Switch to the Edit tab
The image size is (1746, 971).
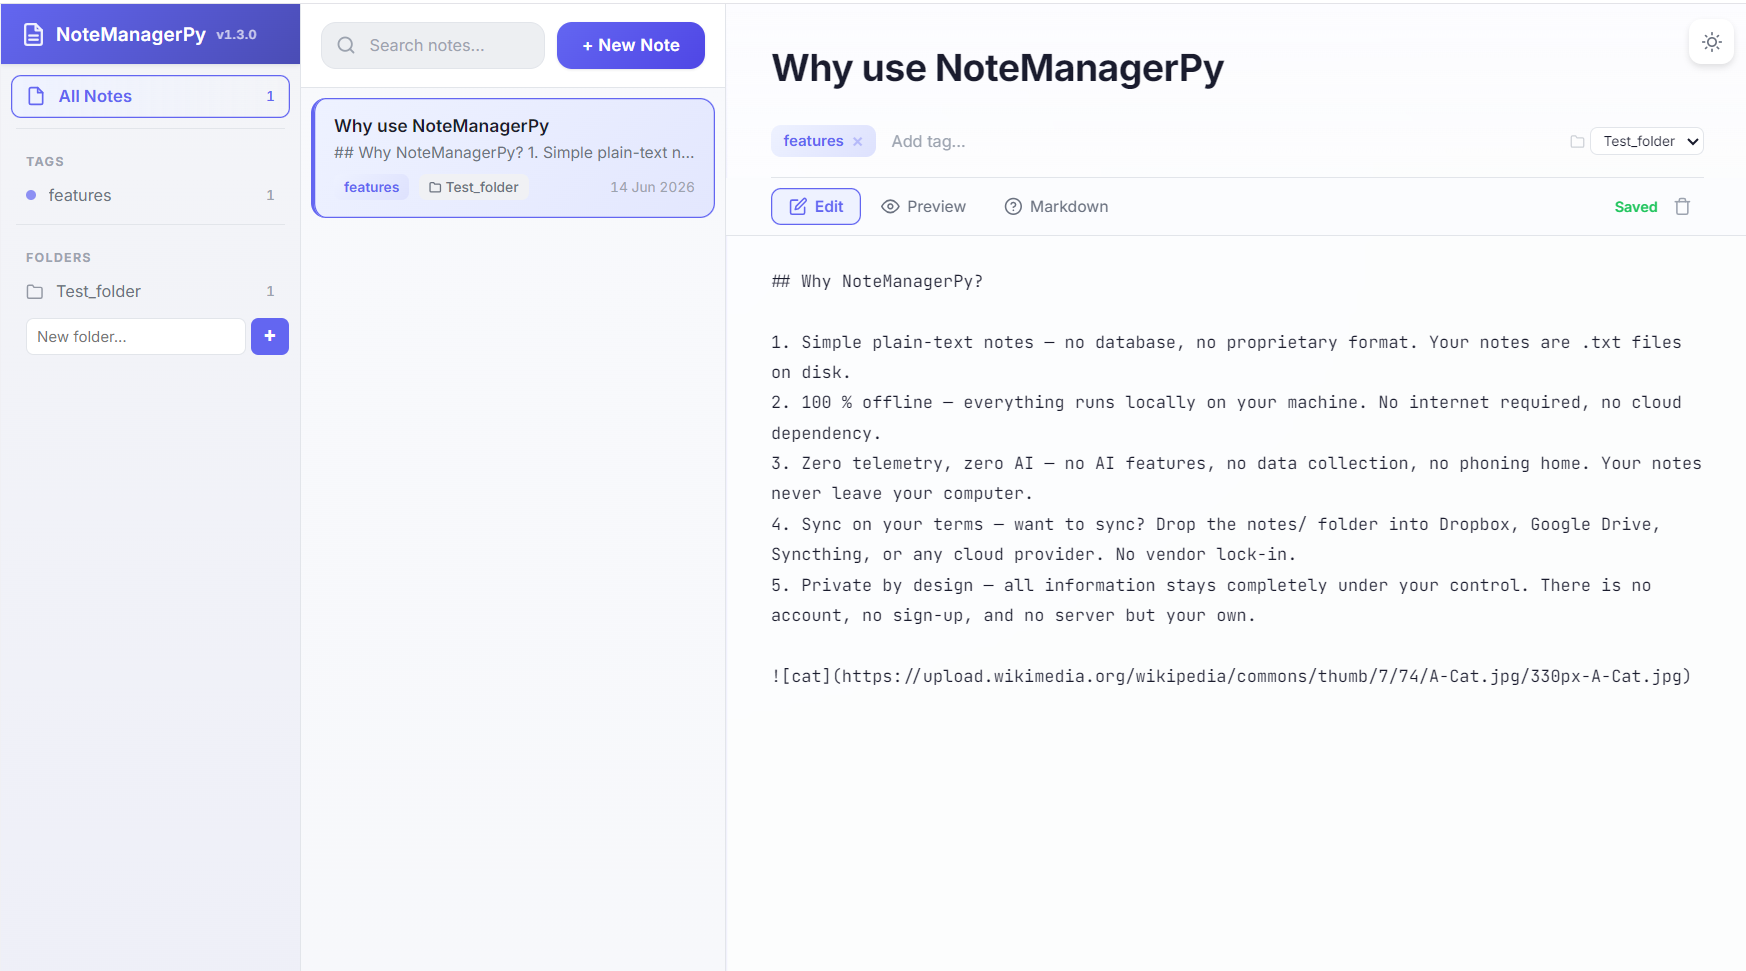[x=816, y=207]
